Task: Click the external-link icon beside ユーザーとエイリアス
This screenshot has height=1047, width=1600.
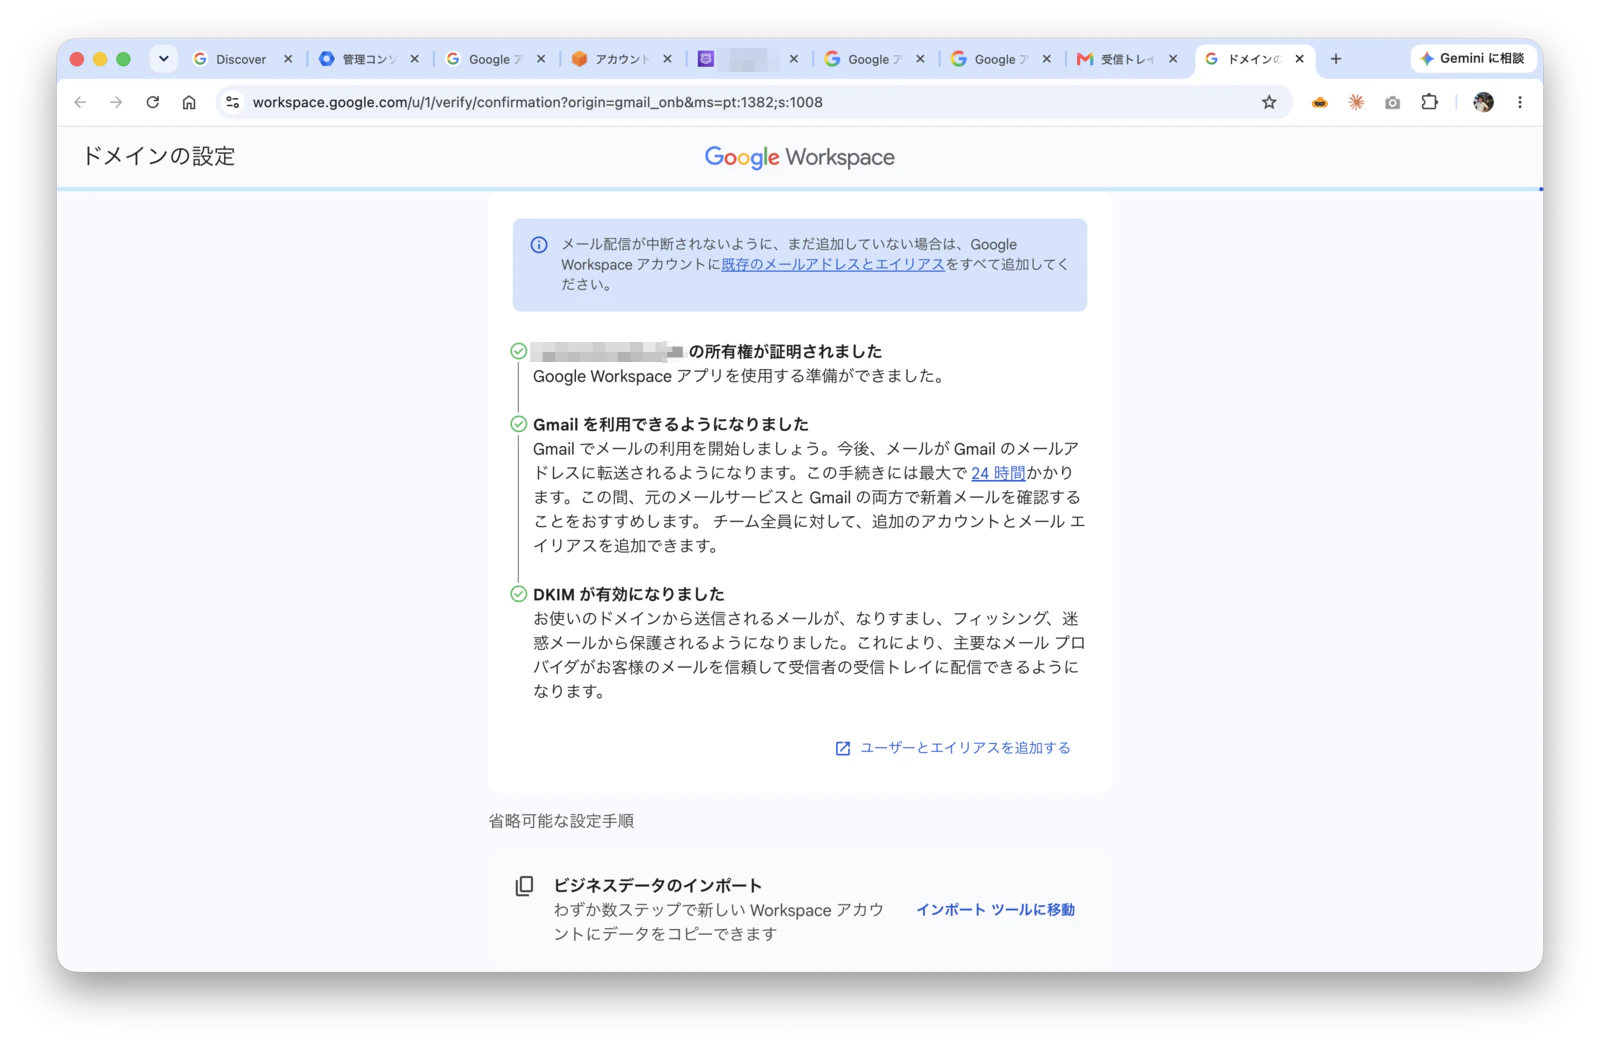Action: coord(843,749)
